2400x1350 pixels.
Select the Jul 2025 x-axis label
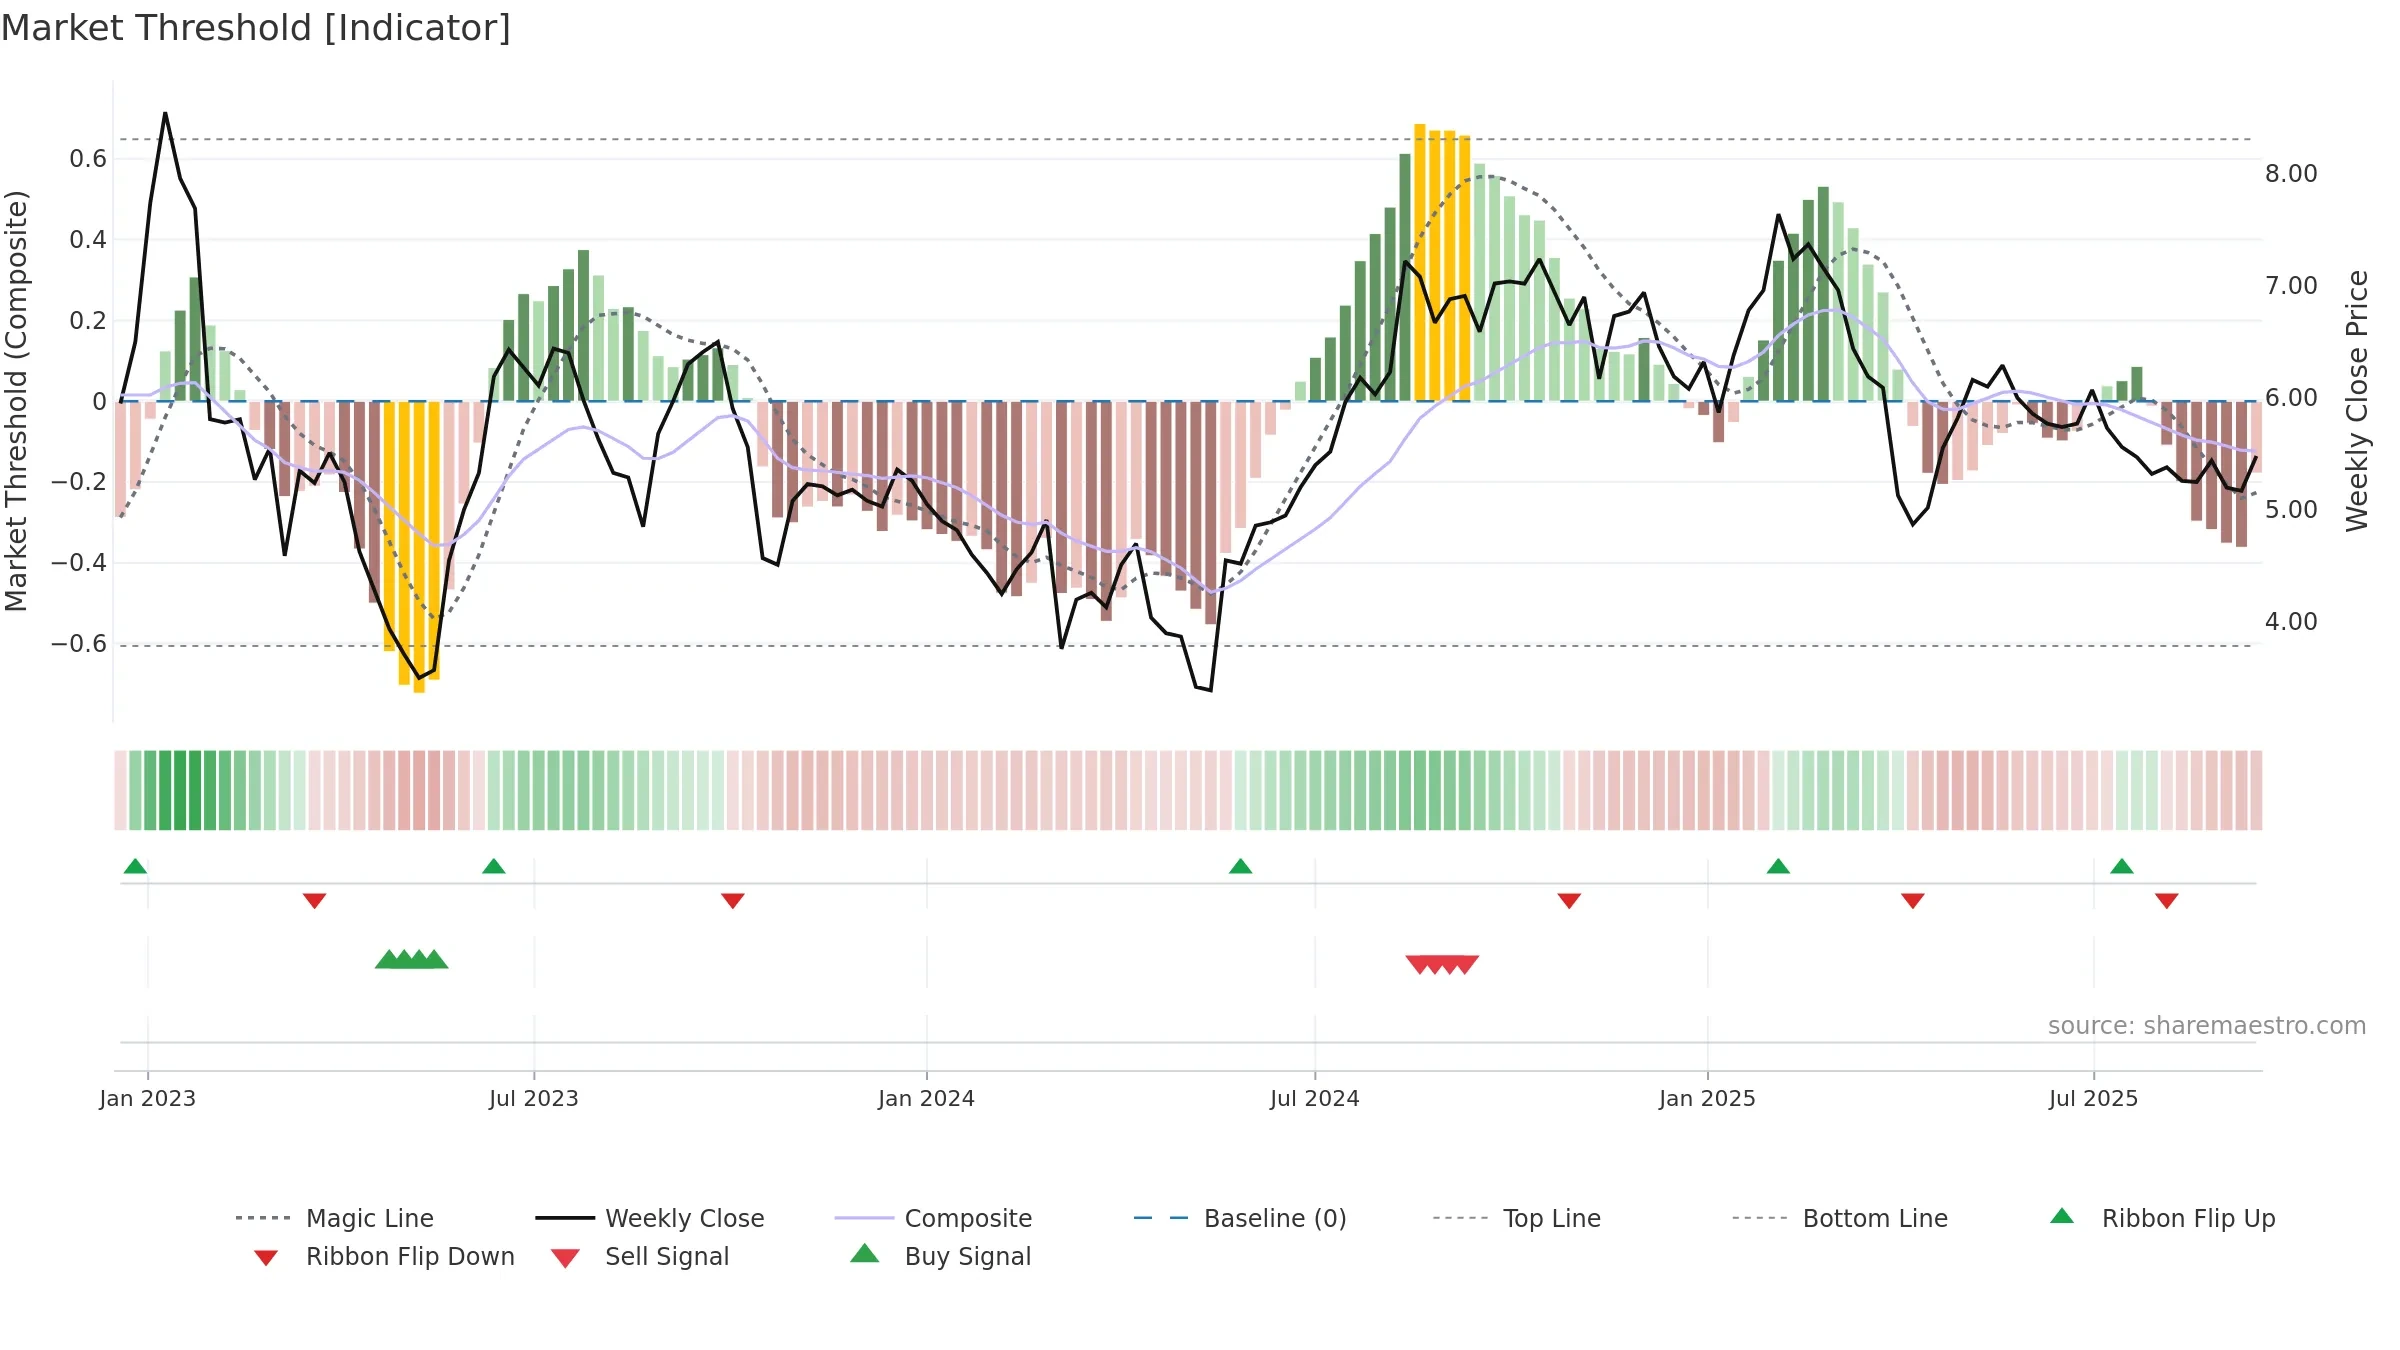click(2094, 1098)
